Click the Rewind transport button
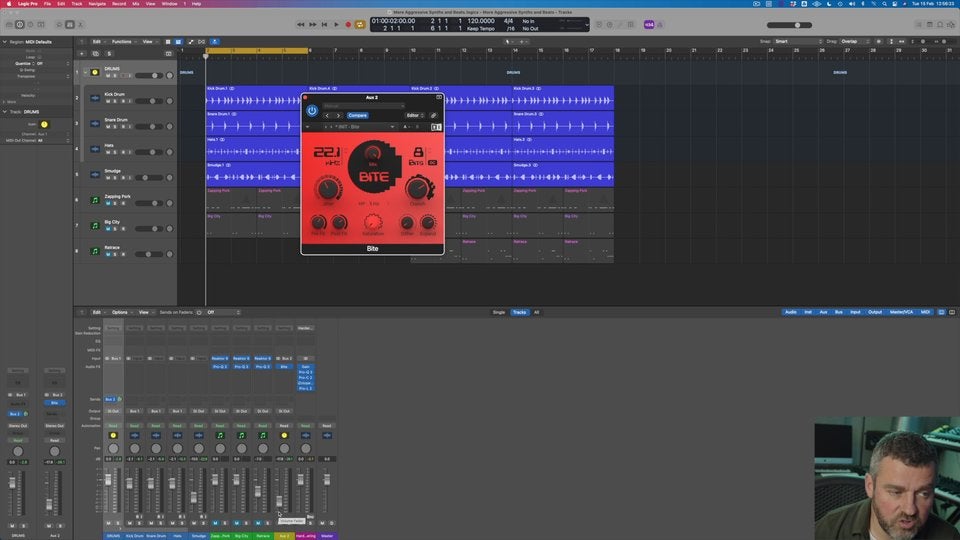Viewport: 960px width, 540px height. (x=301, y=24)
